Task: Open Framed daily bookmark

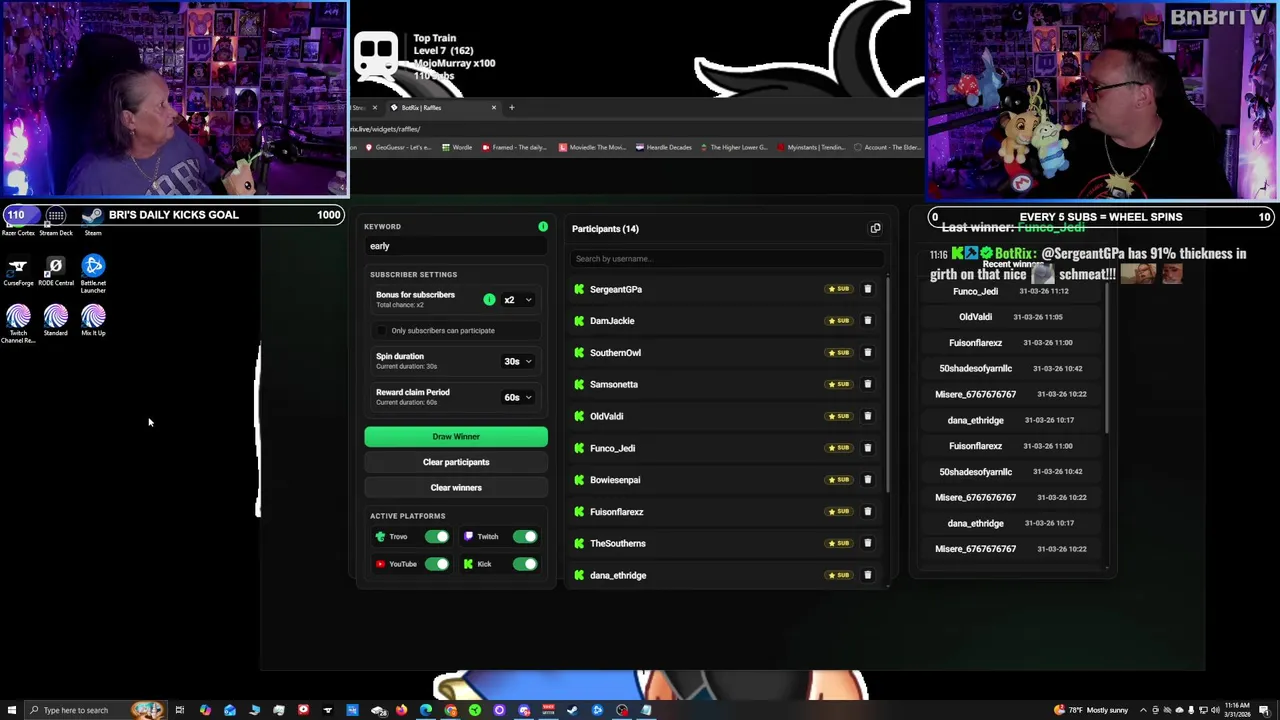Action: tap(515, 147)
